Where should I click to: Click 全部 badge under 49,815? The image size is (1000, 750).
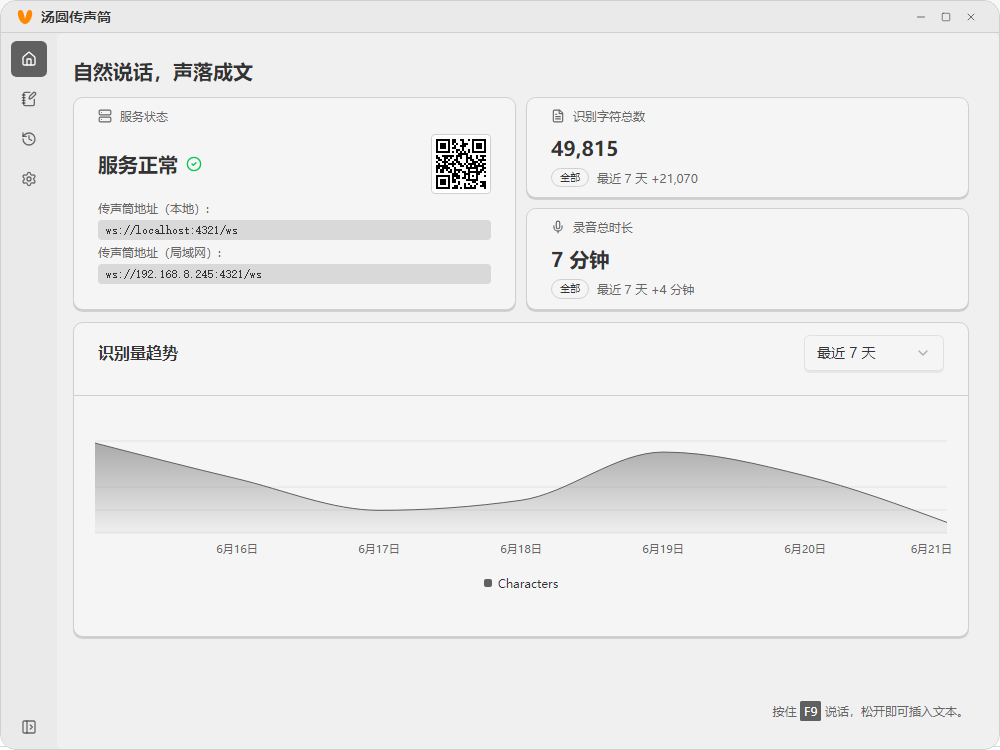tap(570, 178)
